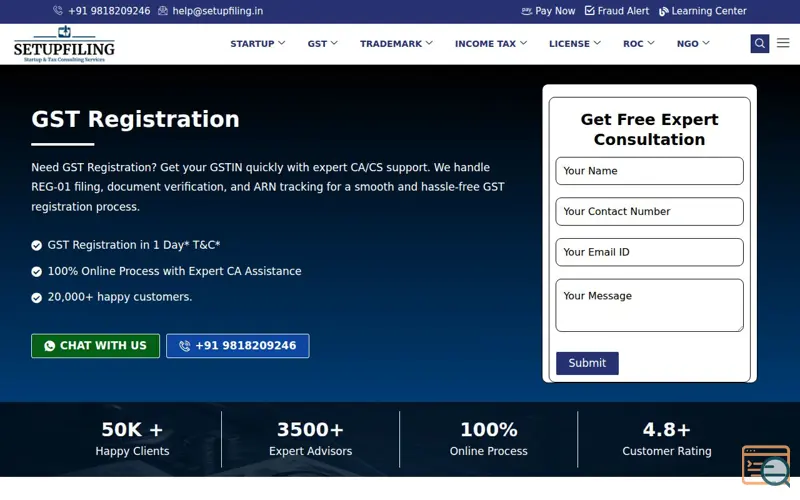The height and width of the screenshot is (500, 800).
Task: Click check icon beside 100% Online Process
Action: 36,271
